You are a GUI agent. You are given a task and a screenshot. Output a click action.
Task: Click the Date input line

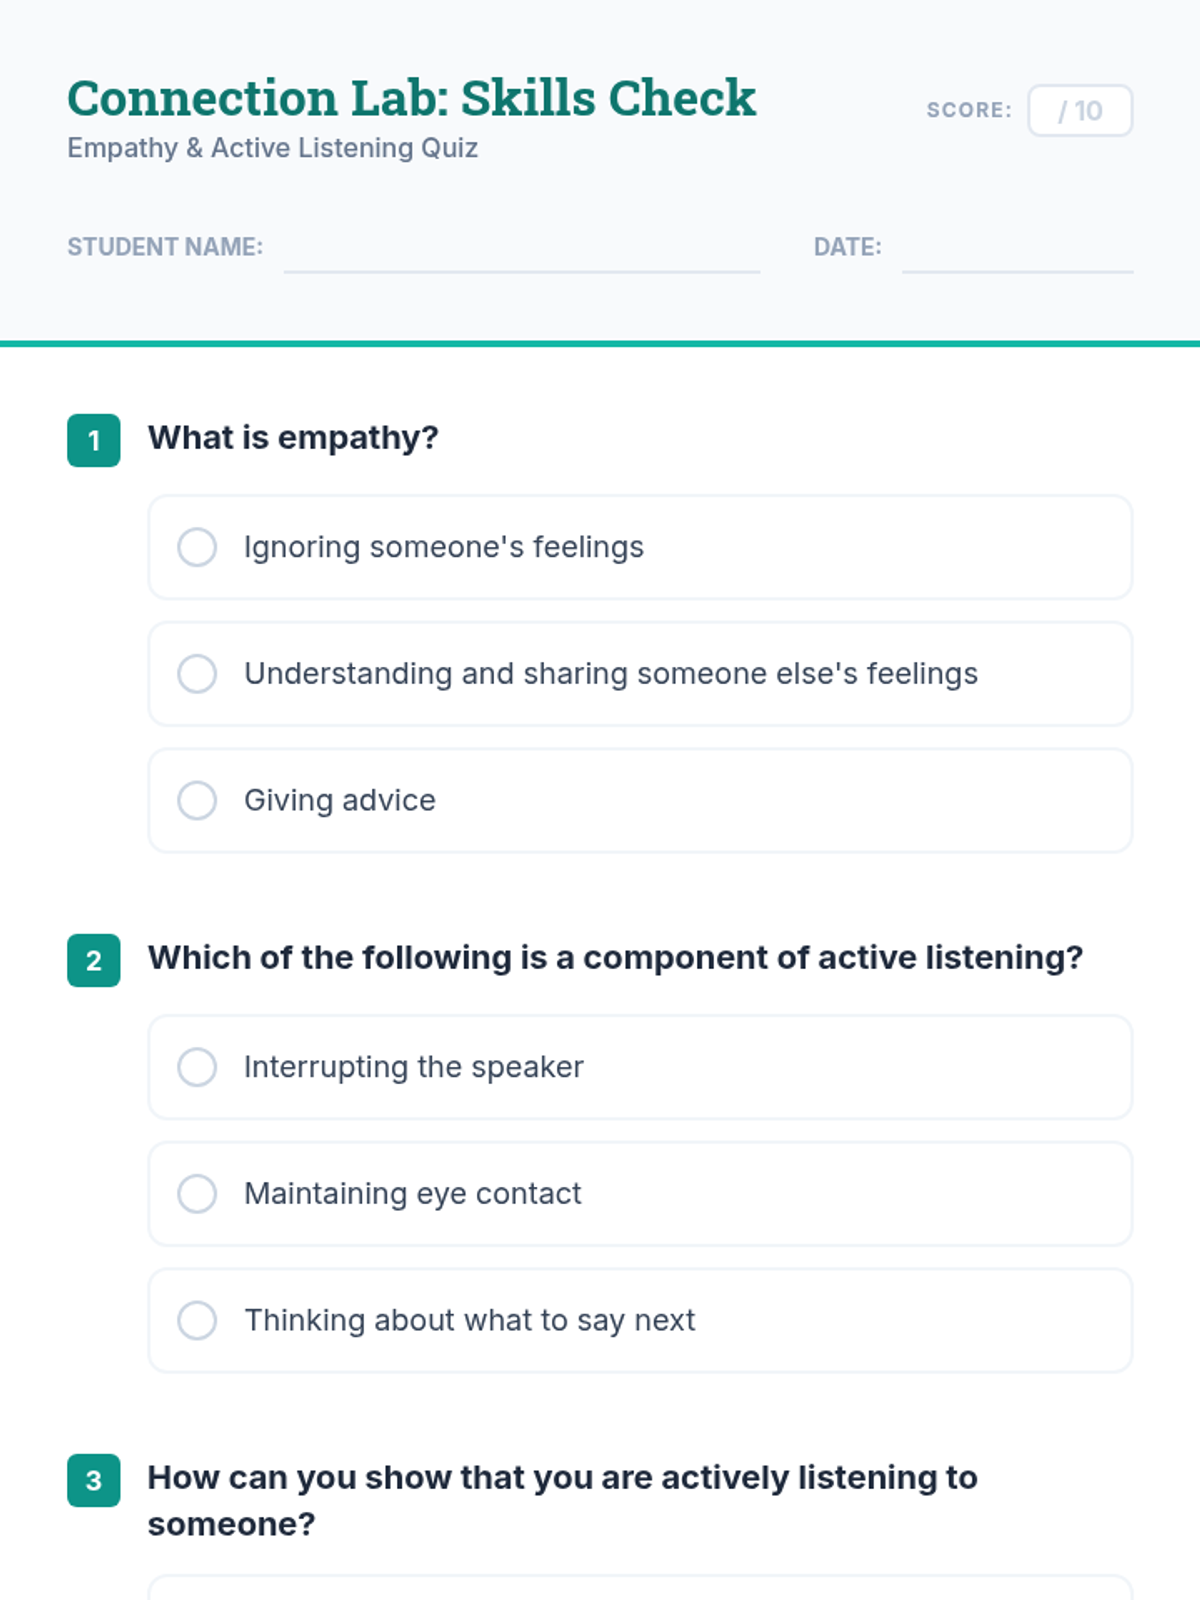[x=1017, y=254]
